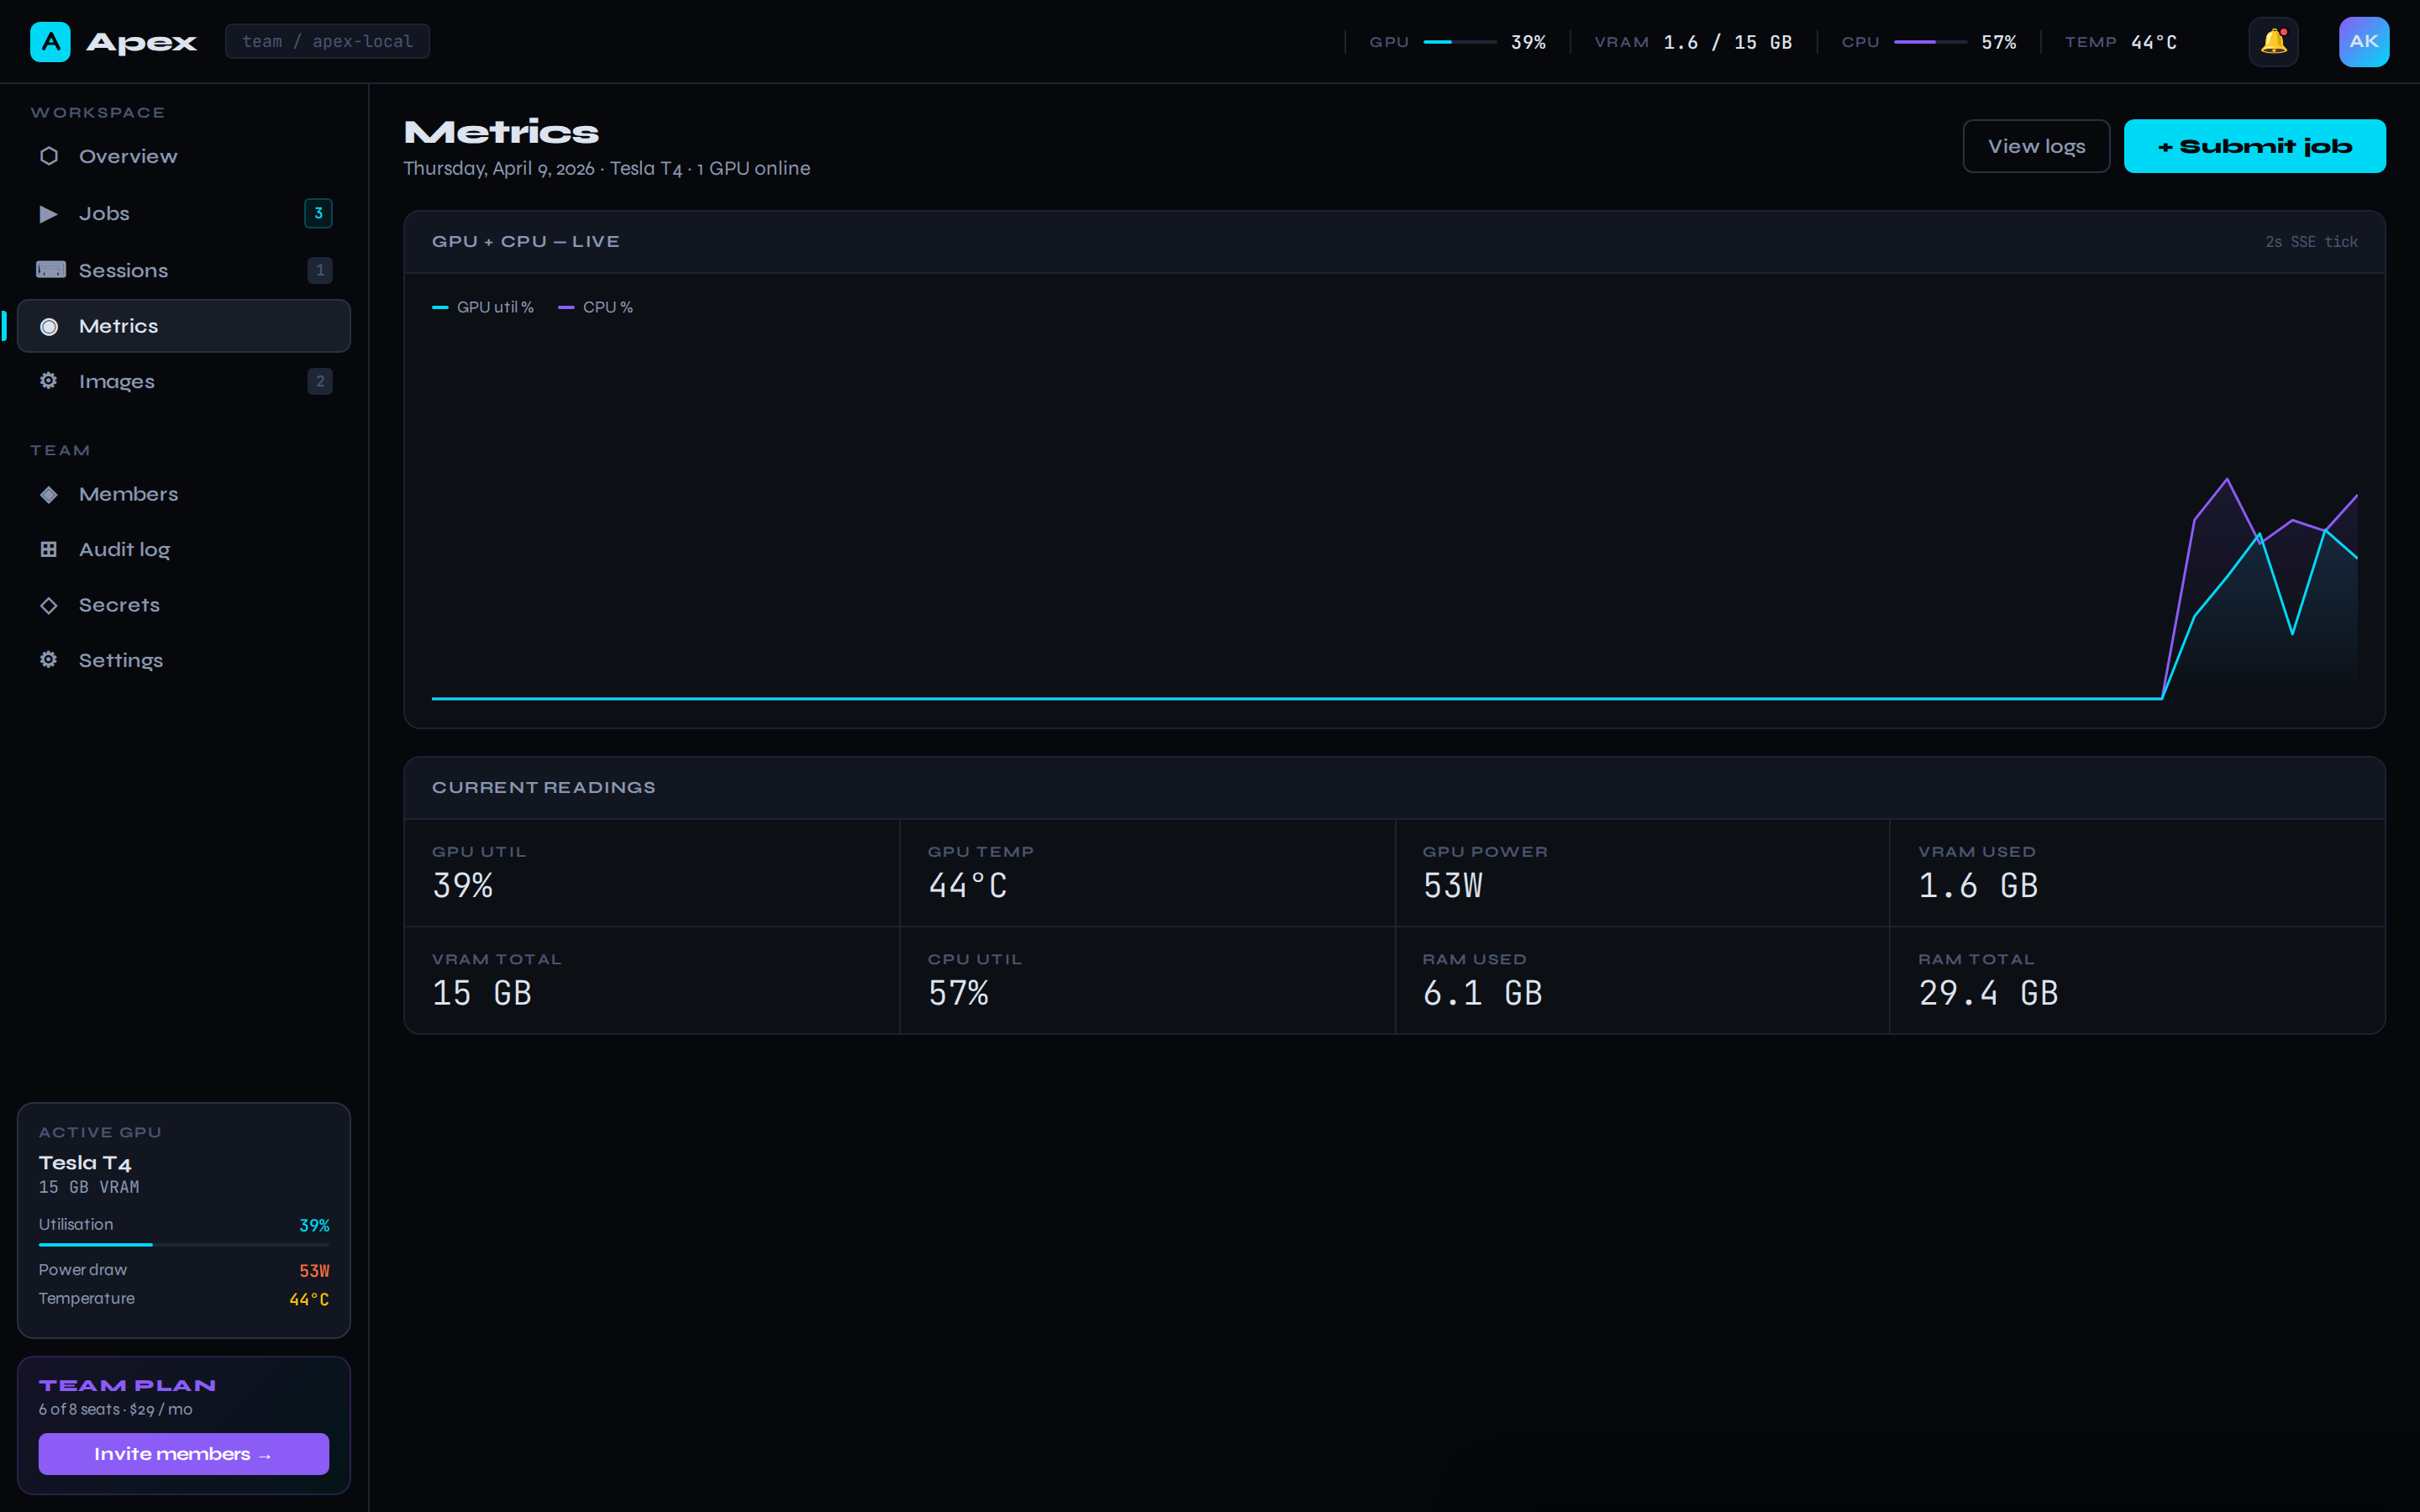Toggle the CPU % legend entry

click(x=596, y=307)
